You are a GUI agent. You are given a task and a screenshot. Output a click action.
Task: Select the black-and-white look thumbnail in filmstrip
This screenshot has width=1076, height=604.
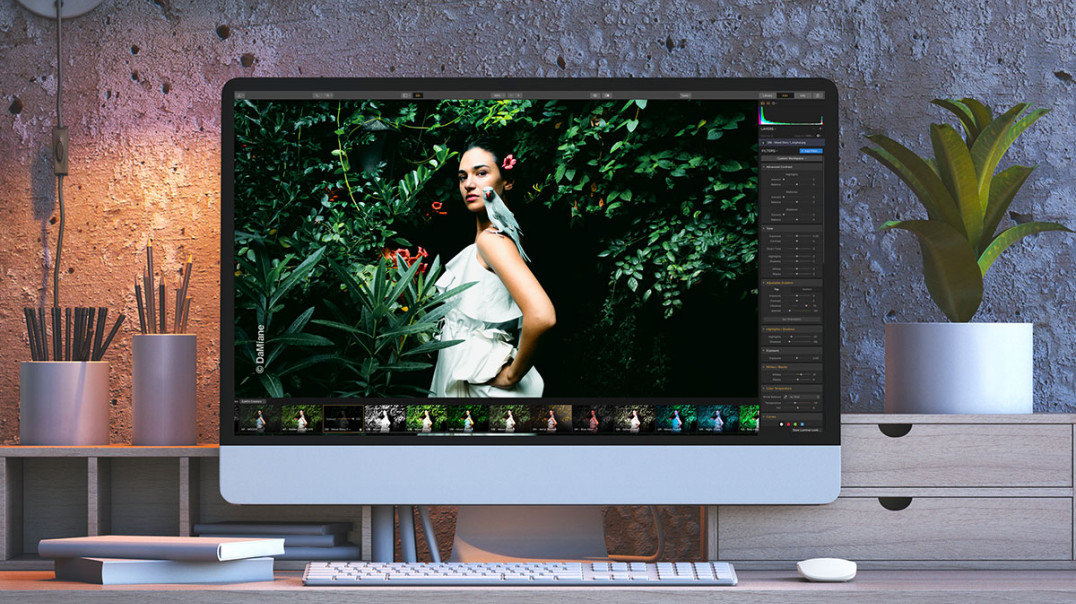click(x=384, y=418)
